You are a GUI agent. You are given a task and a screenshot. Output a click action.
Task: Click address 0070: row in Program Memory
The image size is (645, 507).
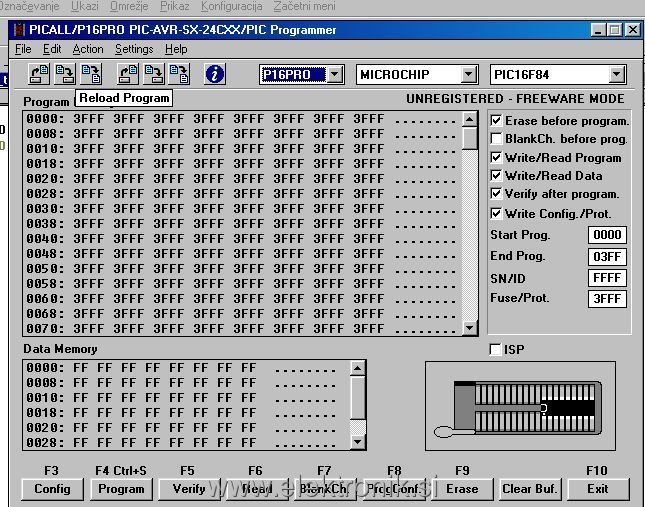click(x=242, y=329)
